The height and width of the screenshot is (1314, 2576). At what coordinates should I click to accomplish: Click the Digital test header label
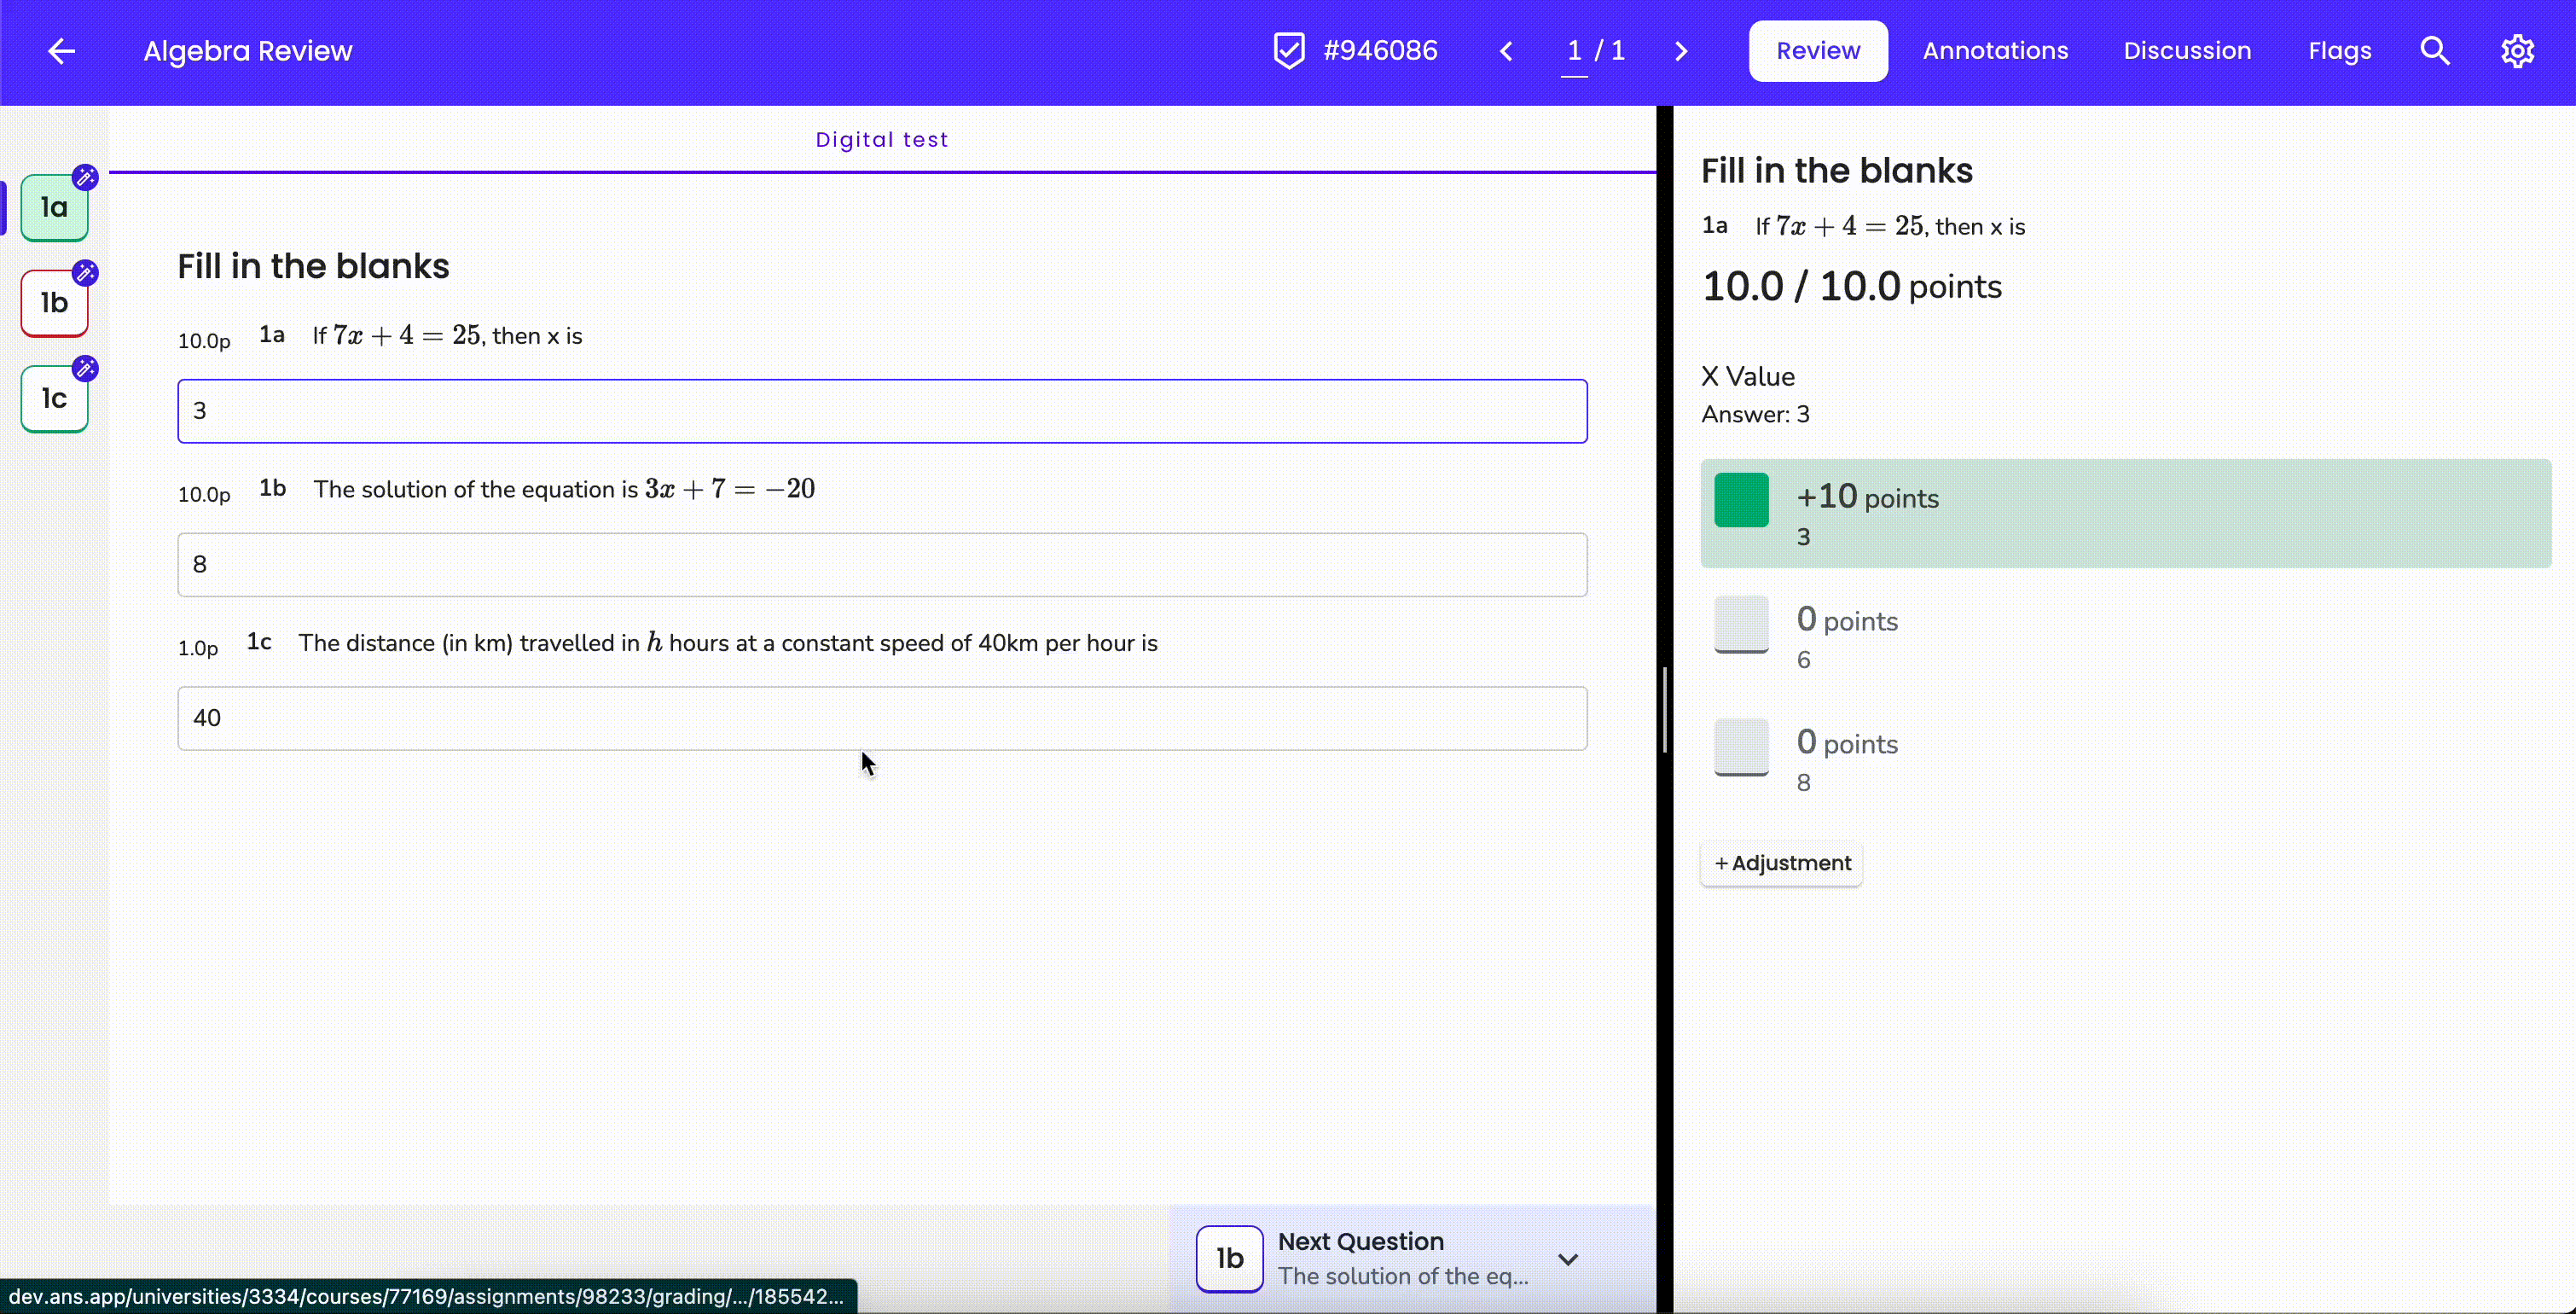[x=881, y=140]
